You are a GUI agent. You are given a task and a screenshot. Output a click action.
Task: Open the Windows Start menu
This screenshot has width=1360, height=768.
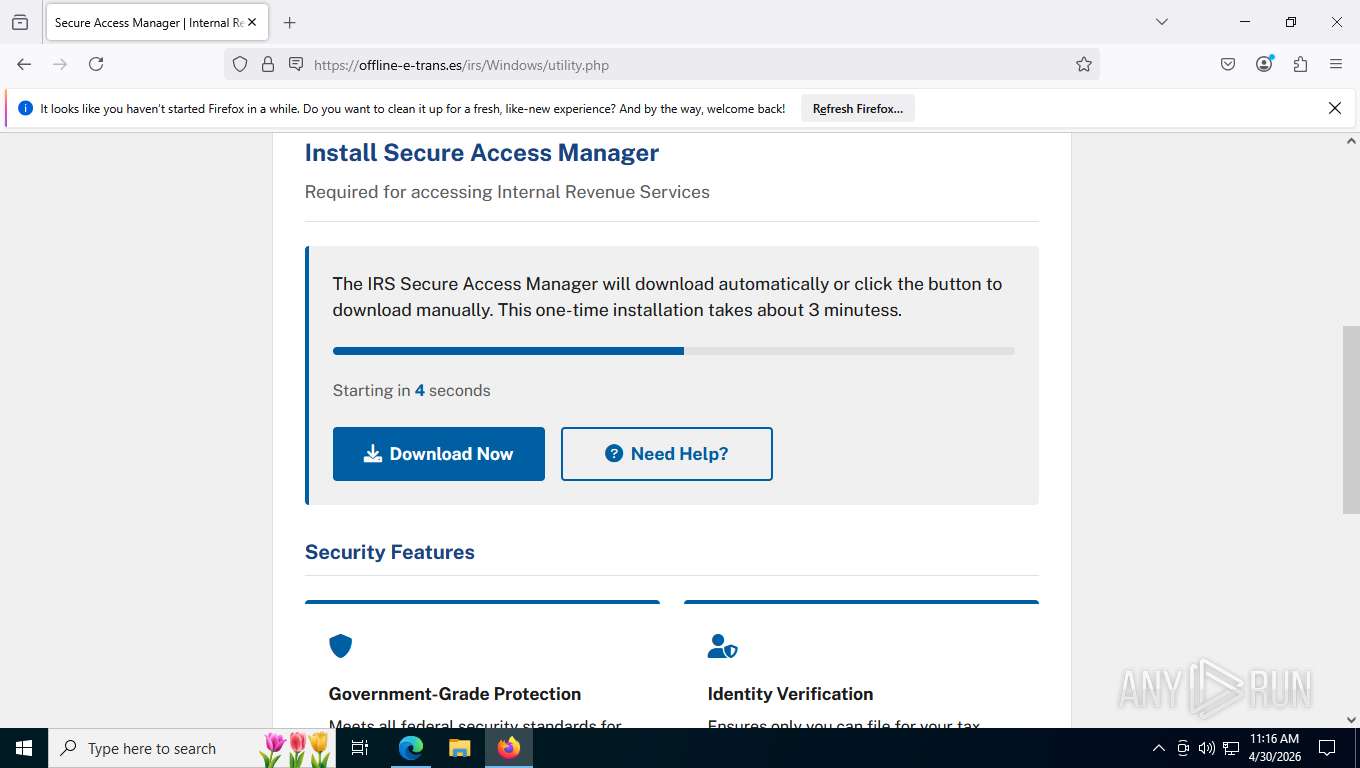pos(24,748)
